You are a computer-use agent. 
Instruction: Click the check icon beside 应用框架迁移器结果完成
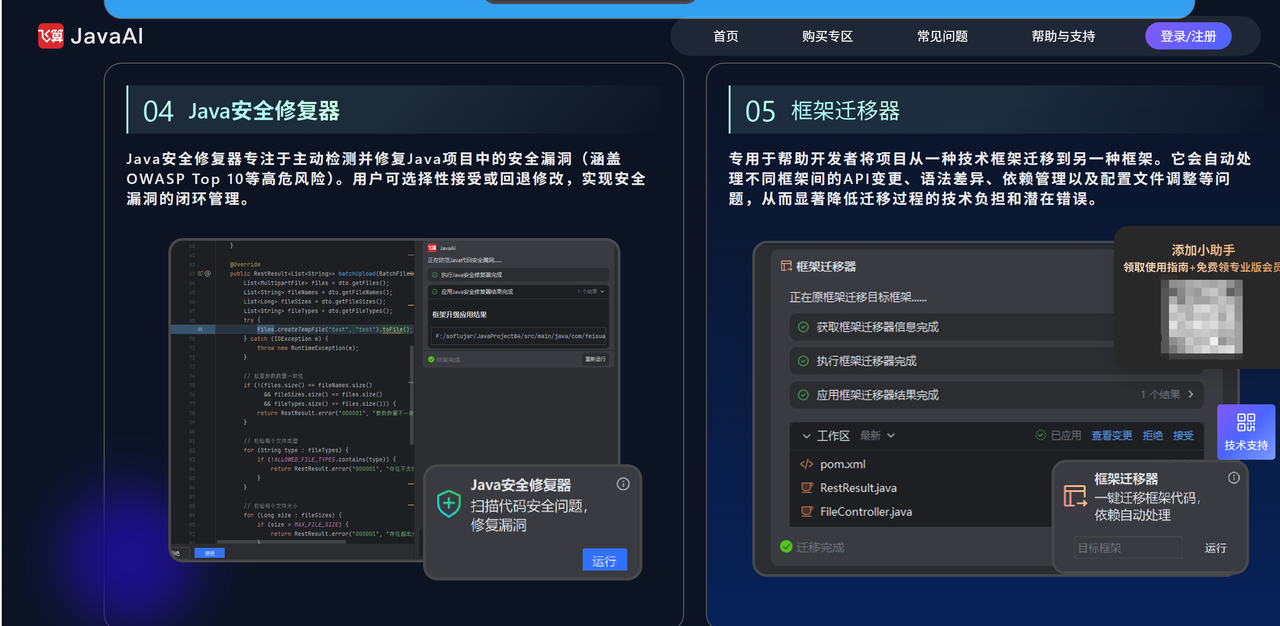[x=803, y=395]
